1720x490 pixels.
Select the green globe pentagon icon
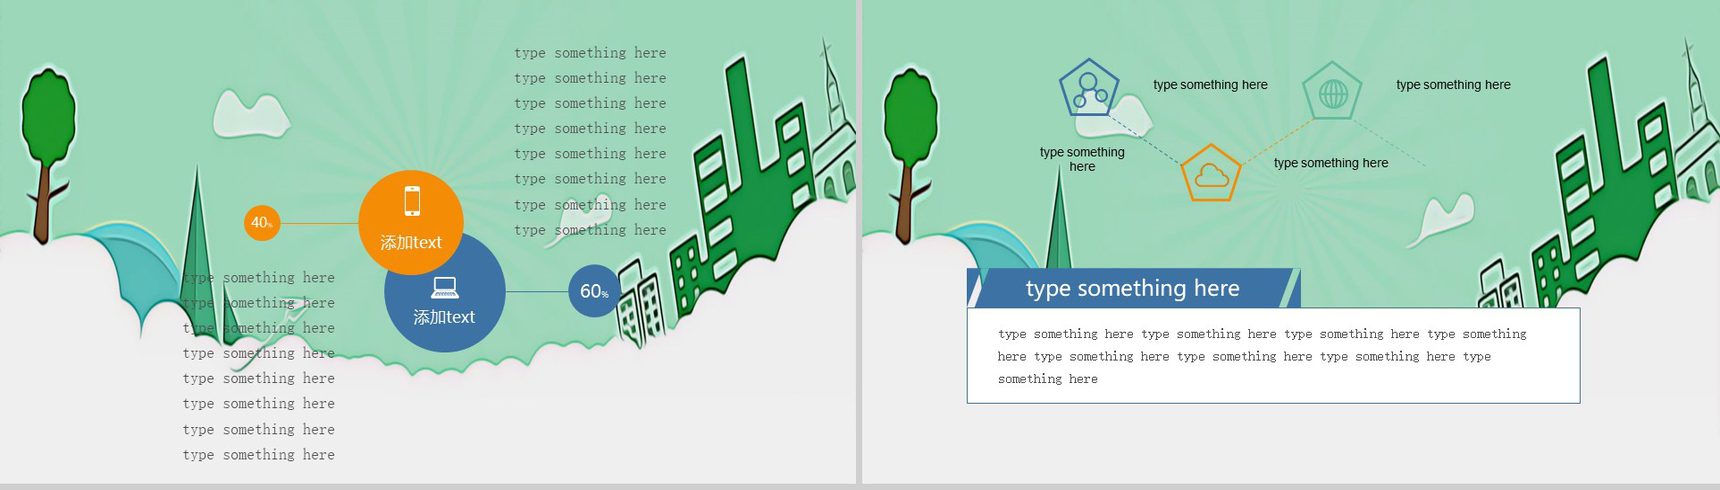point(1333,91)
